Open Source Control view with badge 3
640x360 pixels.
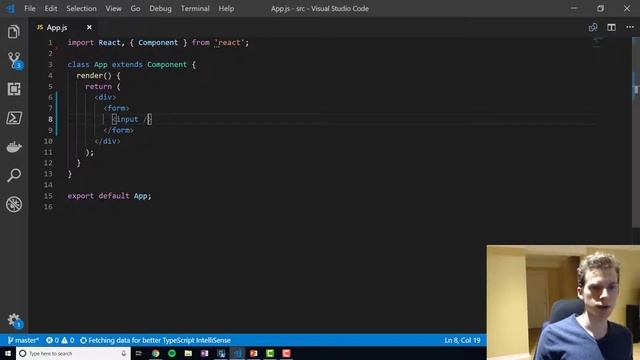pyautogui.click(x=15, y=60)
